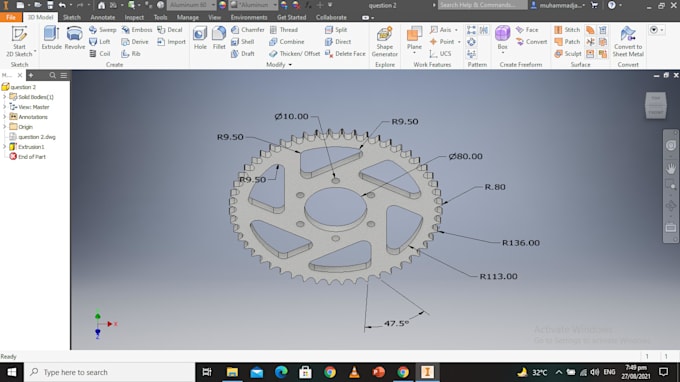
Task: Select the freeform Face tool
Action: (x=527, y=29)
